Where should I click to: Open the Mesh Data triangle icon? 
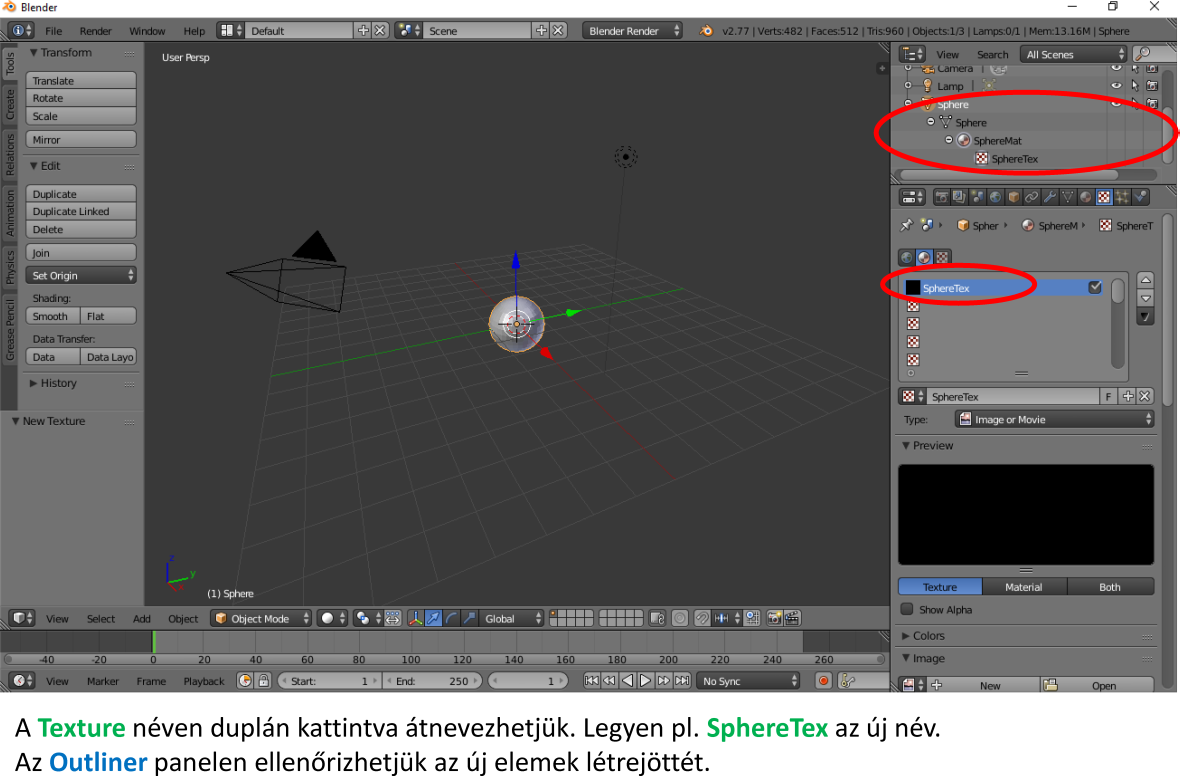[x=1067, y=197]
